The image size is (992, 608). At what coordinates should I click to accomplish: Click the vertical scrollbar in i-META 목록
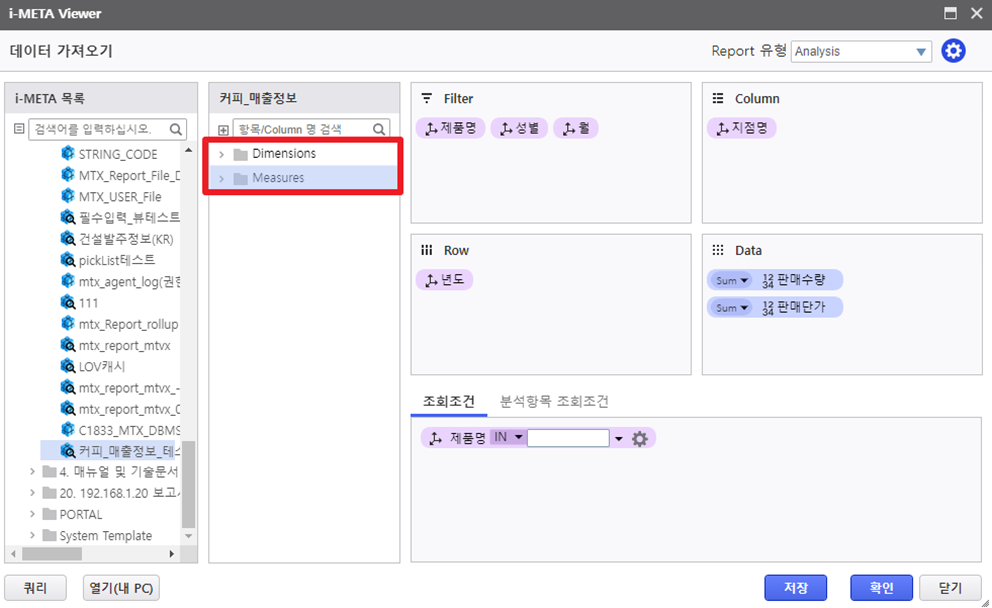pos(188,480)
